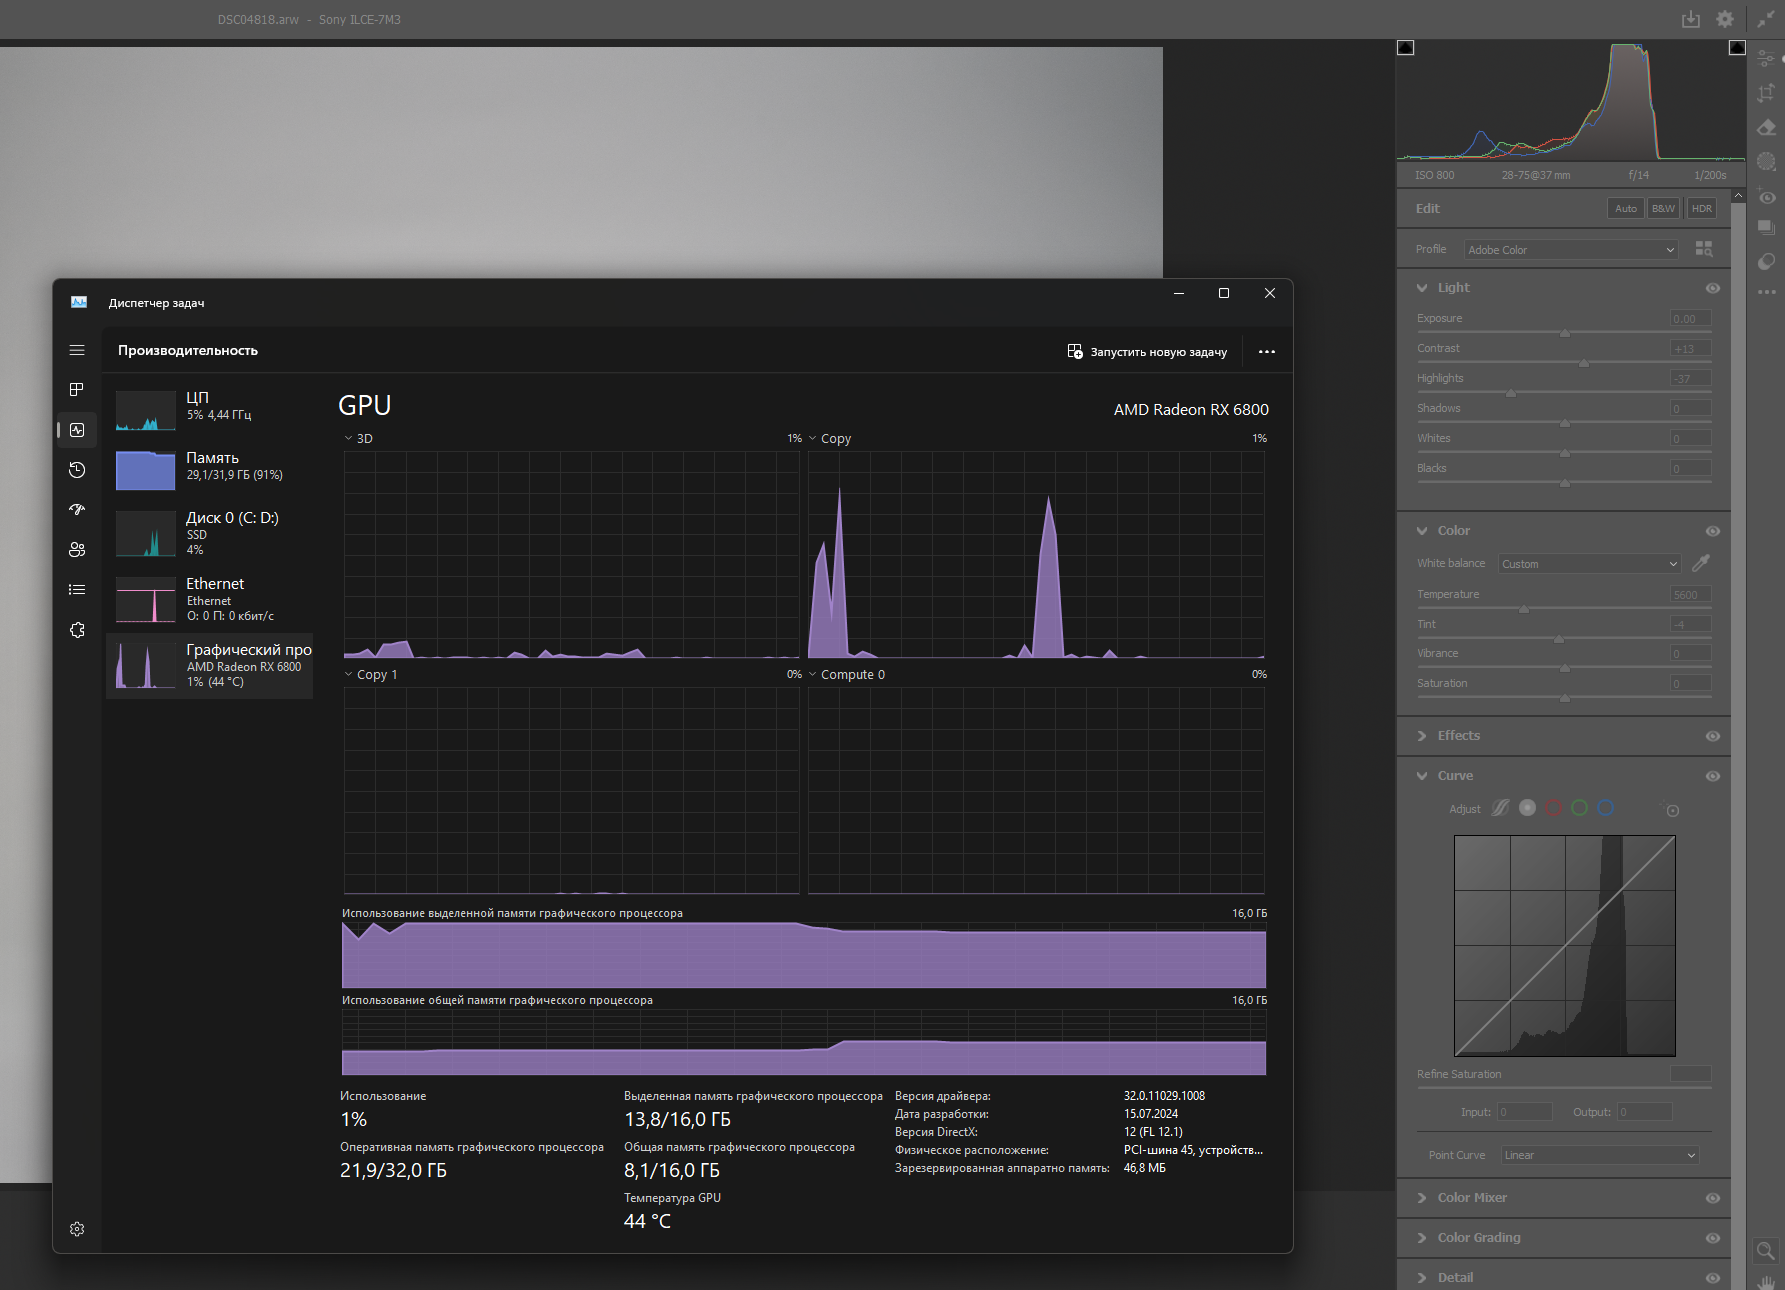The image size is (1785, 1290).
Task: Click the Temperature value input field
Action: pyautogui.click(x=1690, y=594)
